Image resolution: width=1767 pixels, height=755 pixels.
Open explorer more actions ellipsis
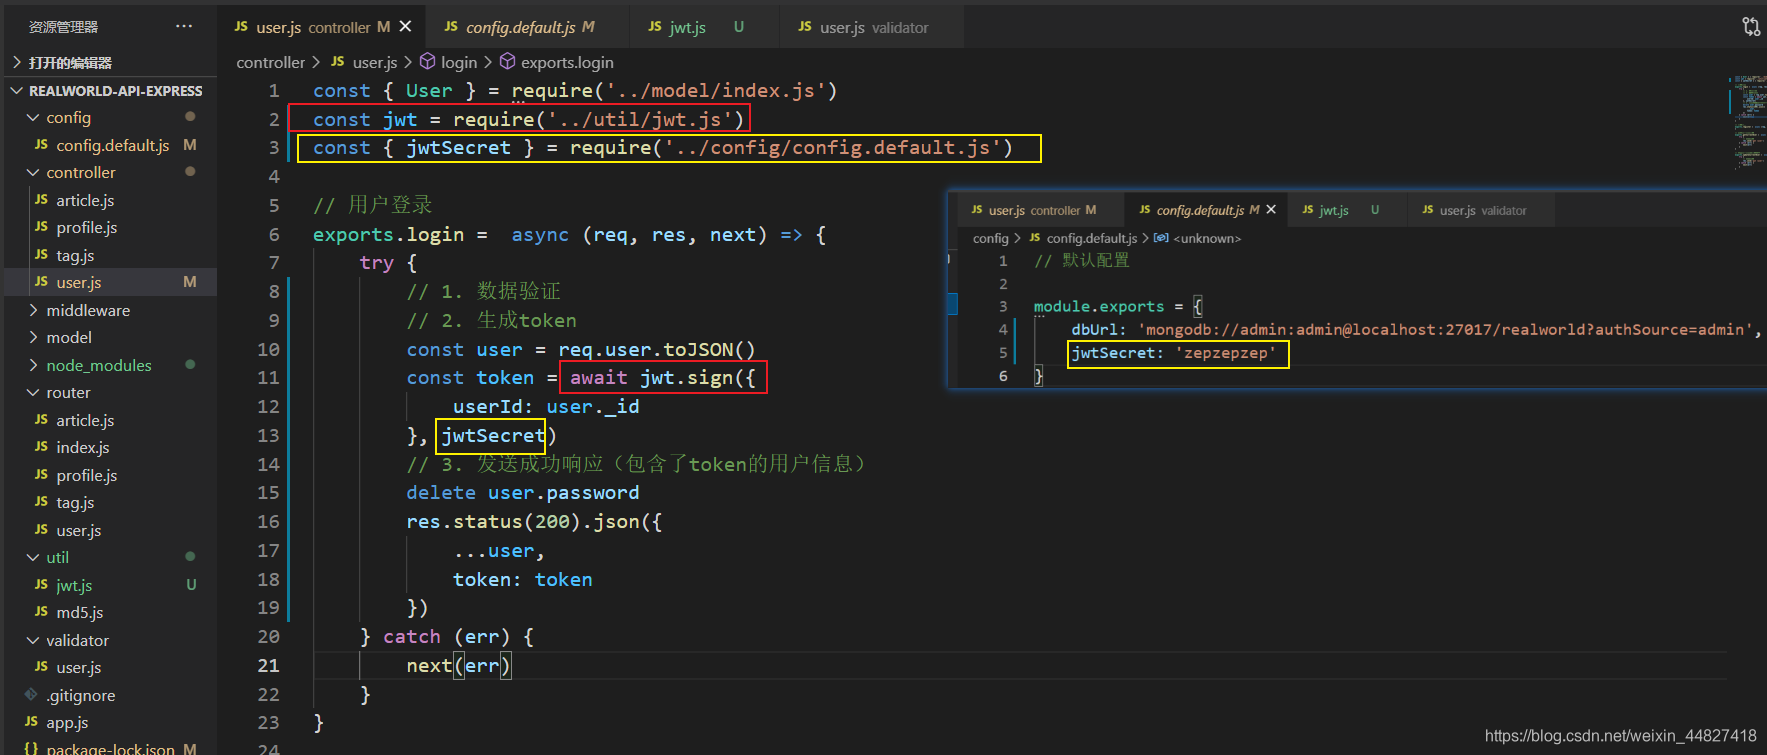pyautogui.click(x=184, y=27)
